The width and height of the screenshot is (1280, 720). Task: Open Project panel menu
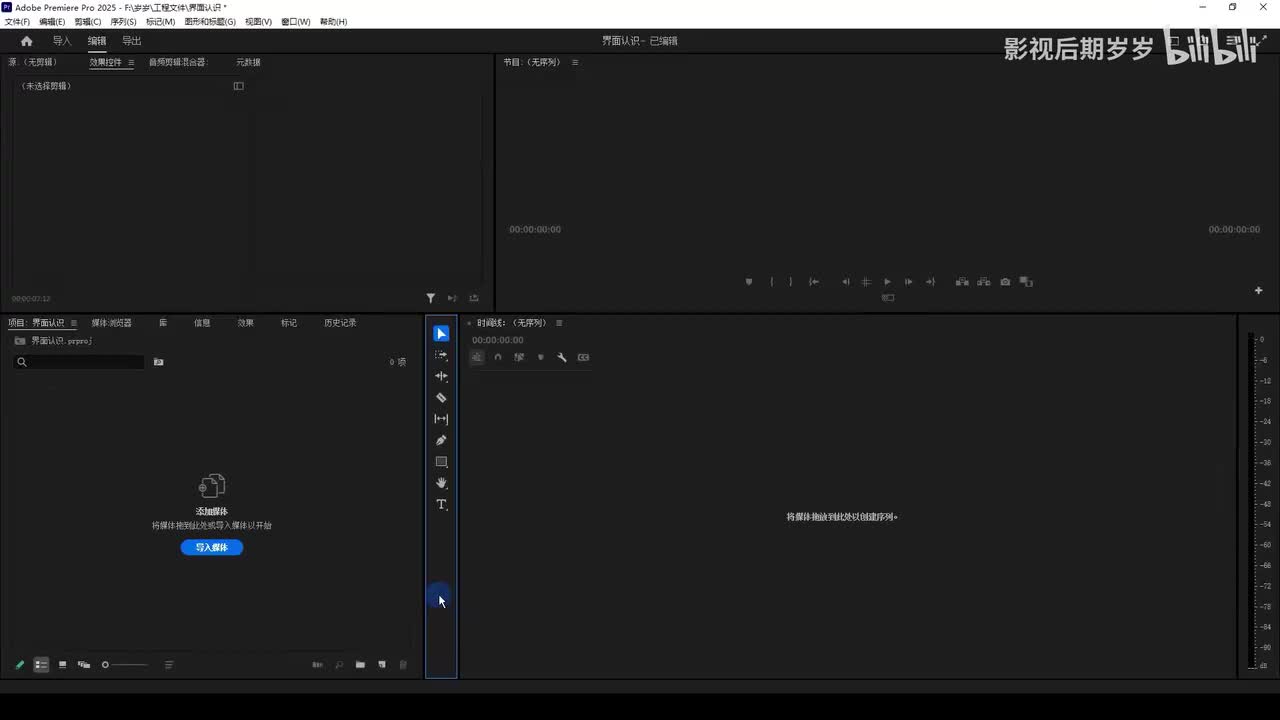(73, 323)
